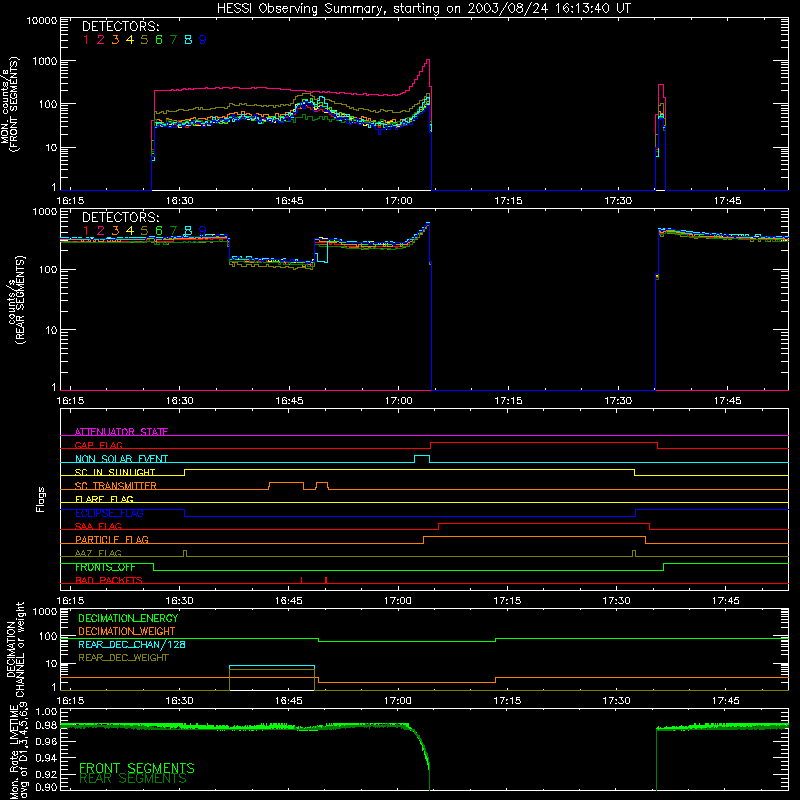Screen dimensions: 800x800
Task: Select the 'NON_SOLAR_EVENT' flag label
Action: point(121,459)
